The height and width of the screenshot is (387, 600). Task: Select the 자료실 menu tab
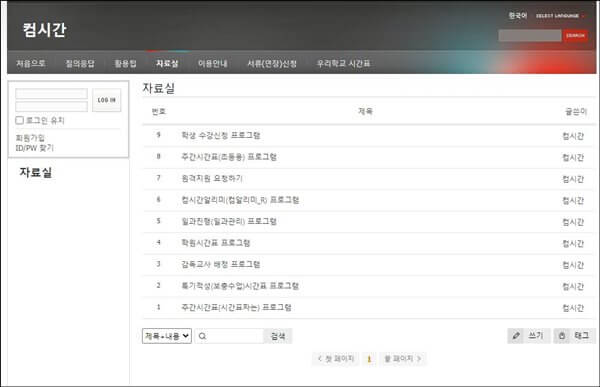(167, 63)
